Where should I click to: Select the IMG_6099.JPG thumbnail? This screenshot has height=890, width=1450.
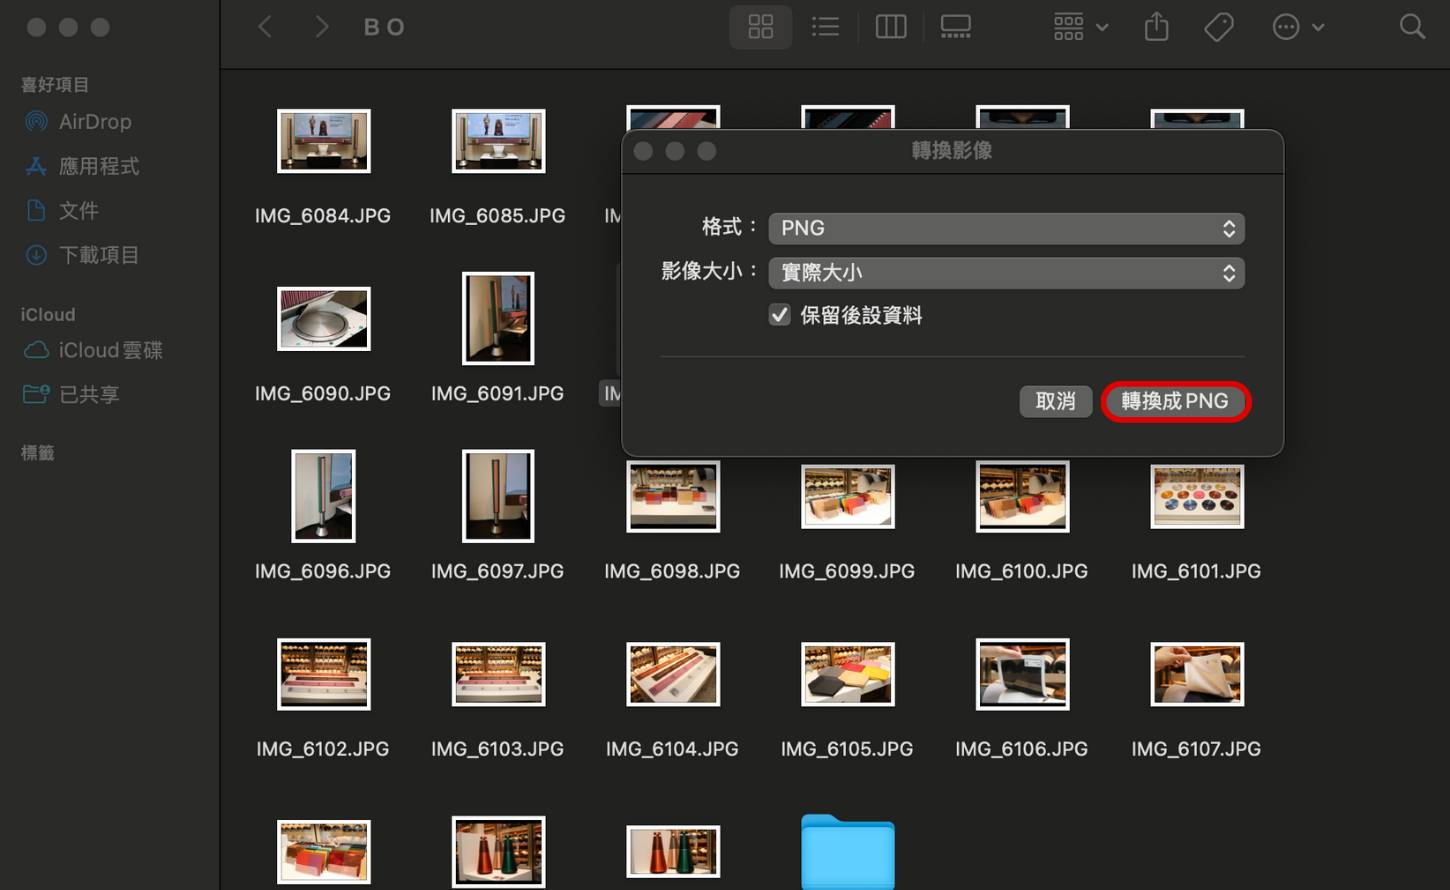pos(848,496)
